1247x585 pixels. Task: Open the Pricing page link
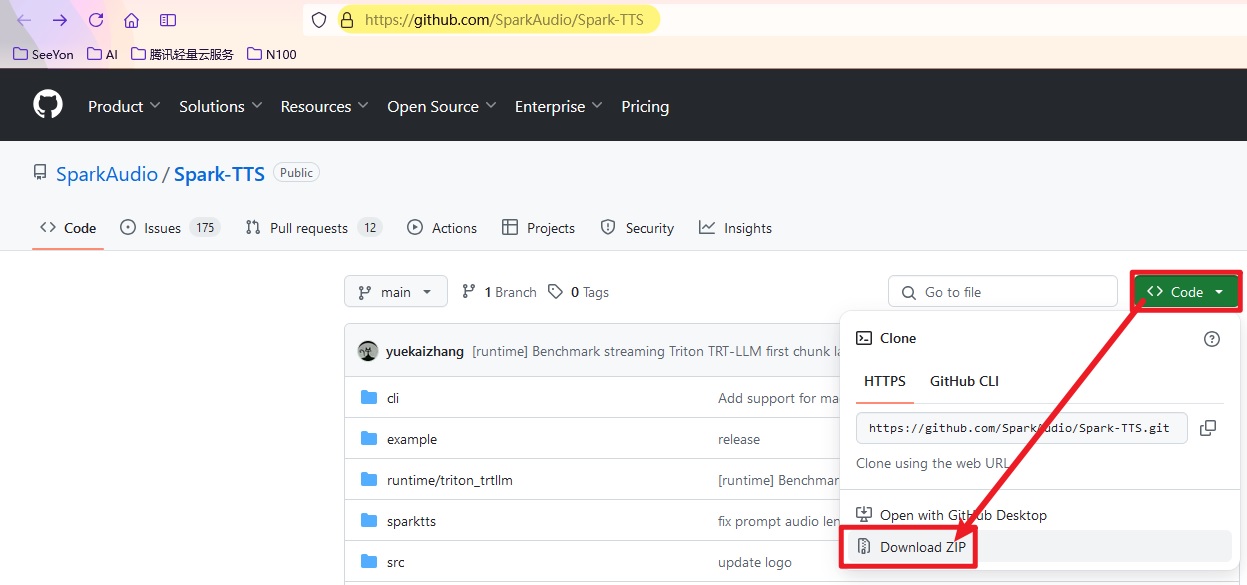(x=645, y=106)
